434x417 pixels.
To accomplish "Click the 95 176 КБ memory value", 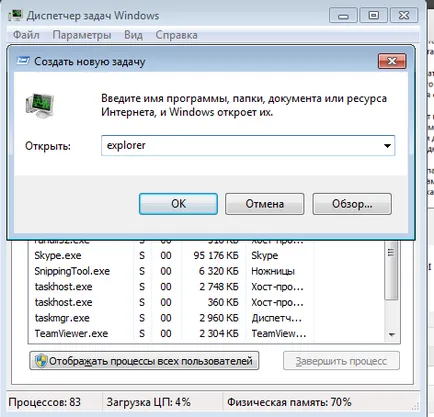I will [216, 255].
